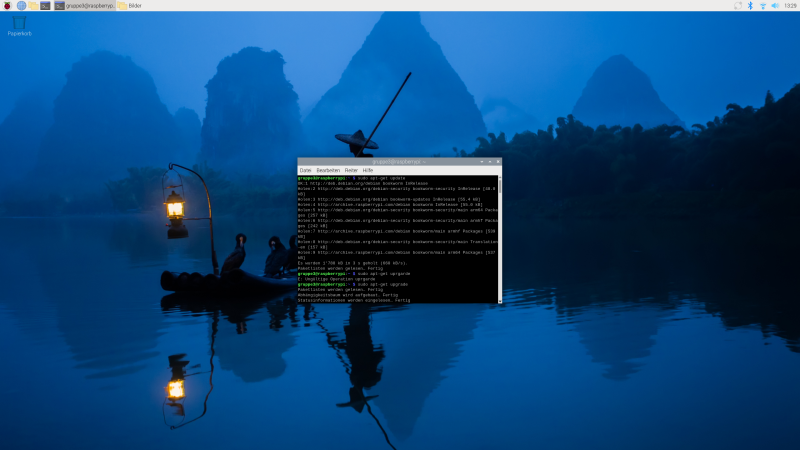This screenshot has width=800, height=450.
Task: Open the Papierkorb trash icon on desktop
Action: (19, 23)
